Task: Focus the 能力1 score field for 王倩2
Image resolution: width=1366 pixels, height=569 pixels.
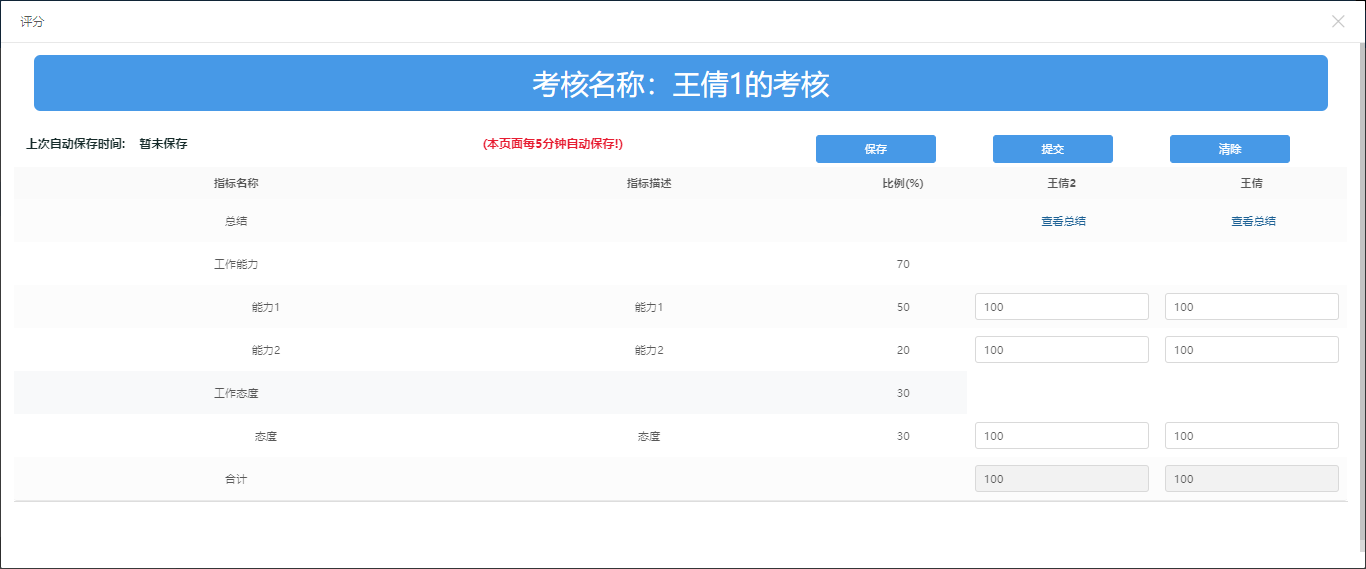Action: (x=1061, y=307)
